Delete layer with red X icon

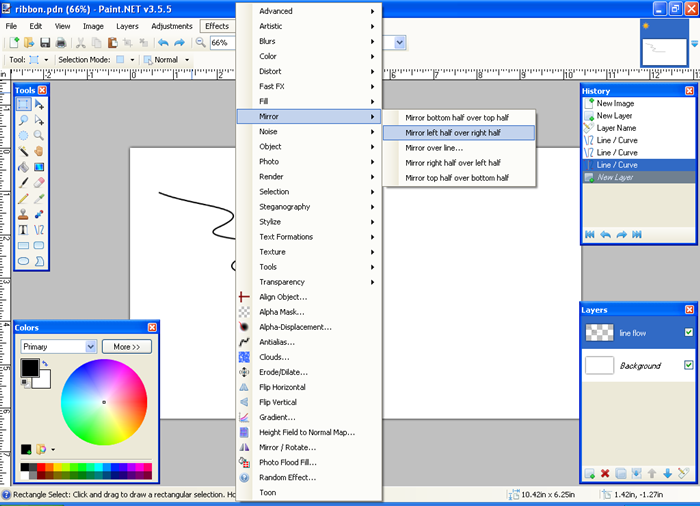605,473
